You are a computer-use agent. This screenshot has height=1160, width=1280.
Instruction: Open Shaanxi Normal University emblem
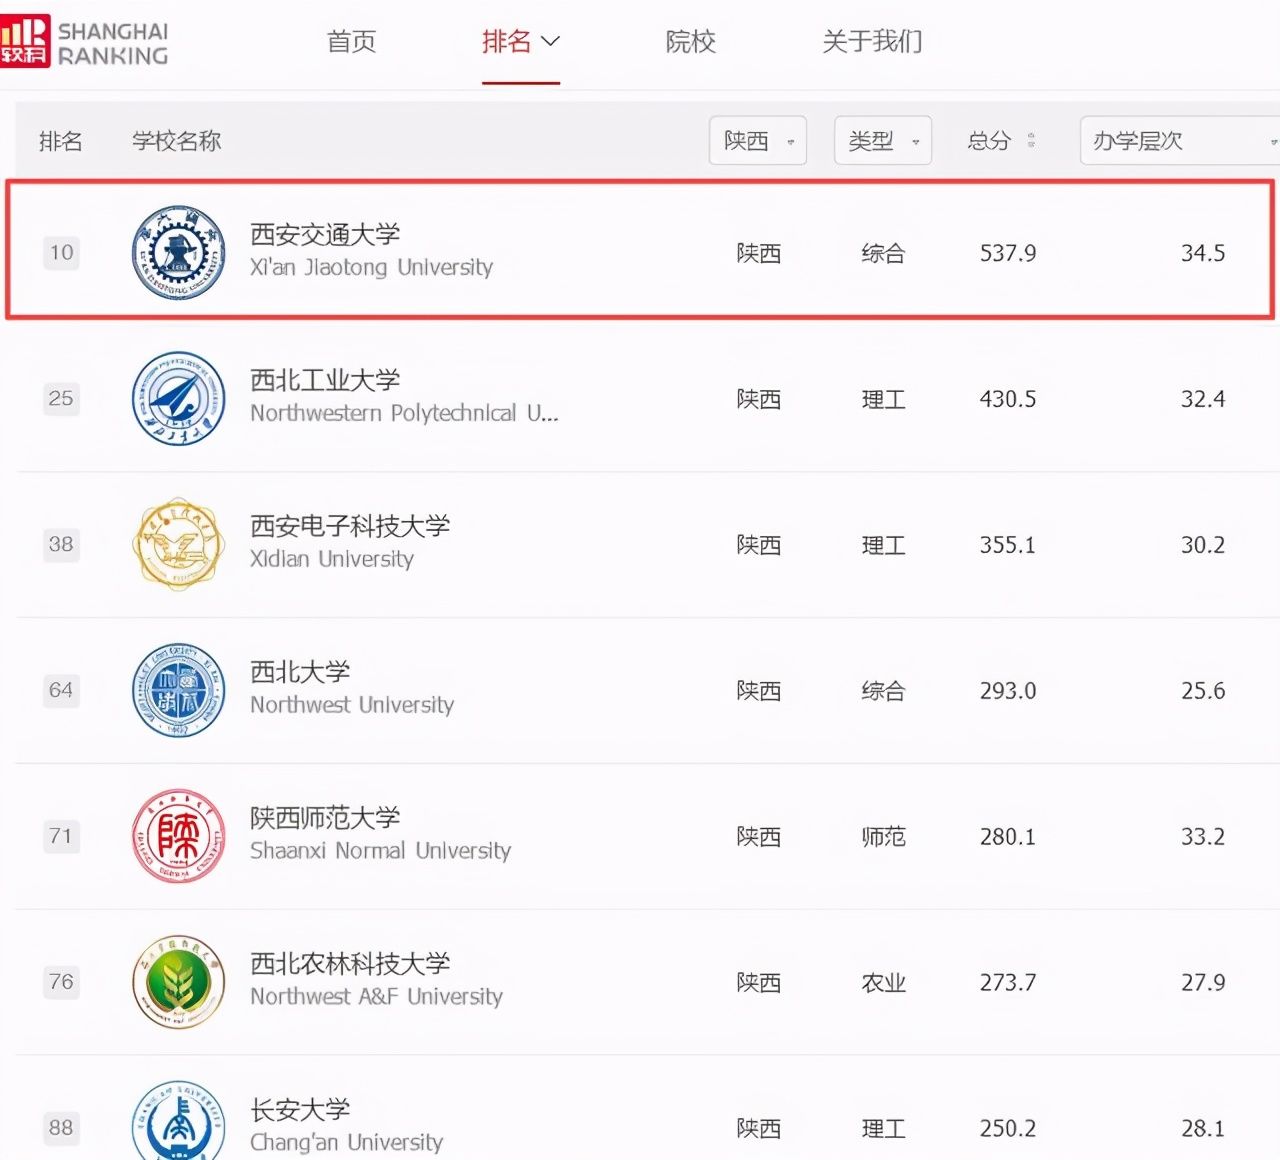point(179,836)
